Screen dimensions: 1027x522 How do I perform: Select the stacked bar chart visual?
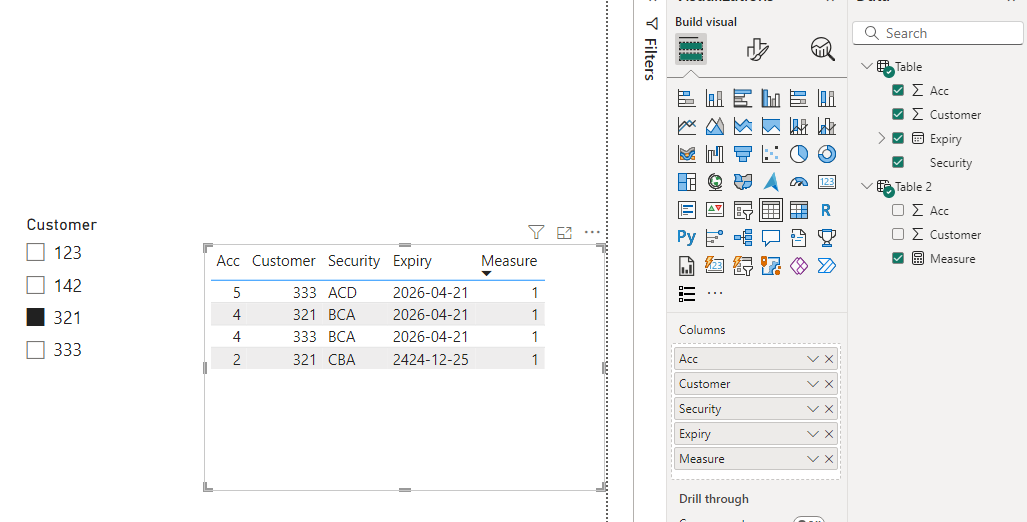pos(686,98)
